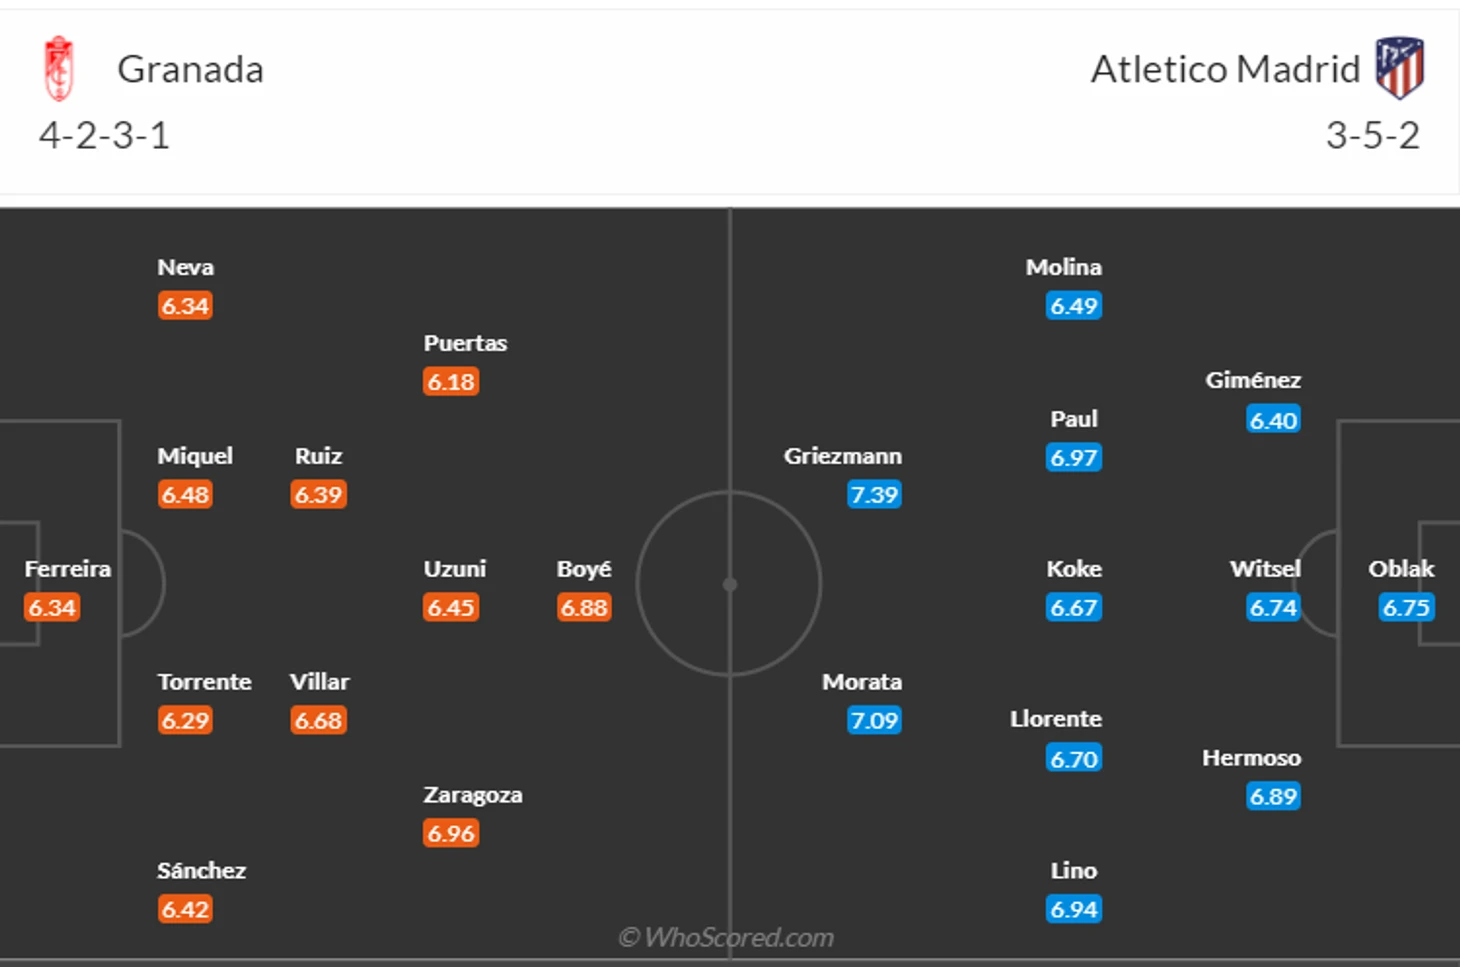Click the WhoScored.com watermark
The image size is (1460, 967).
click(x=726, y=938)
